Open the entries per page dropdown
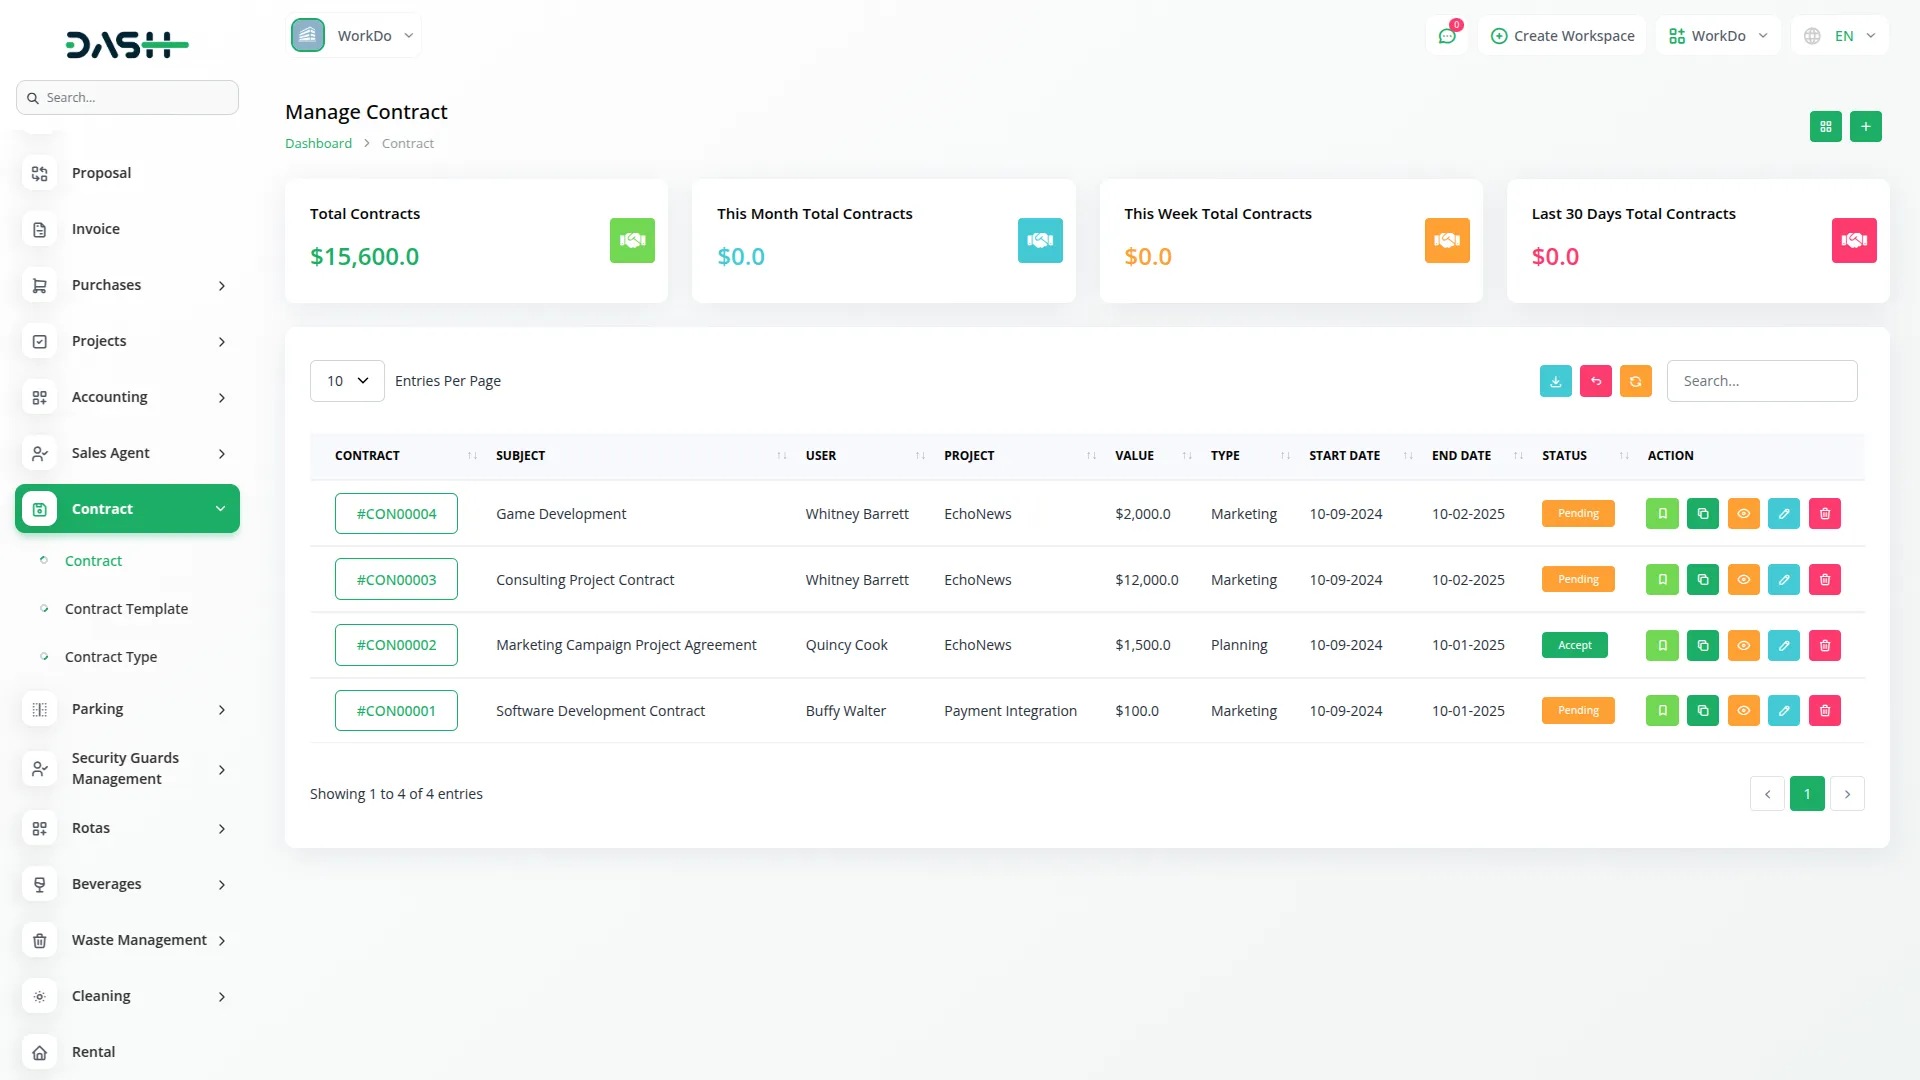Screen dimensions: 1920x1080 pyautogui.click(x=347, y=381)
